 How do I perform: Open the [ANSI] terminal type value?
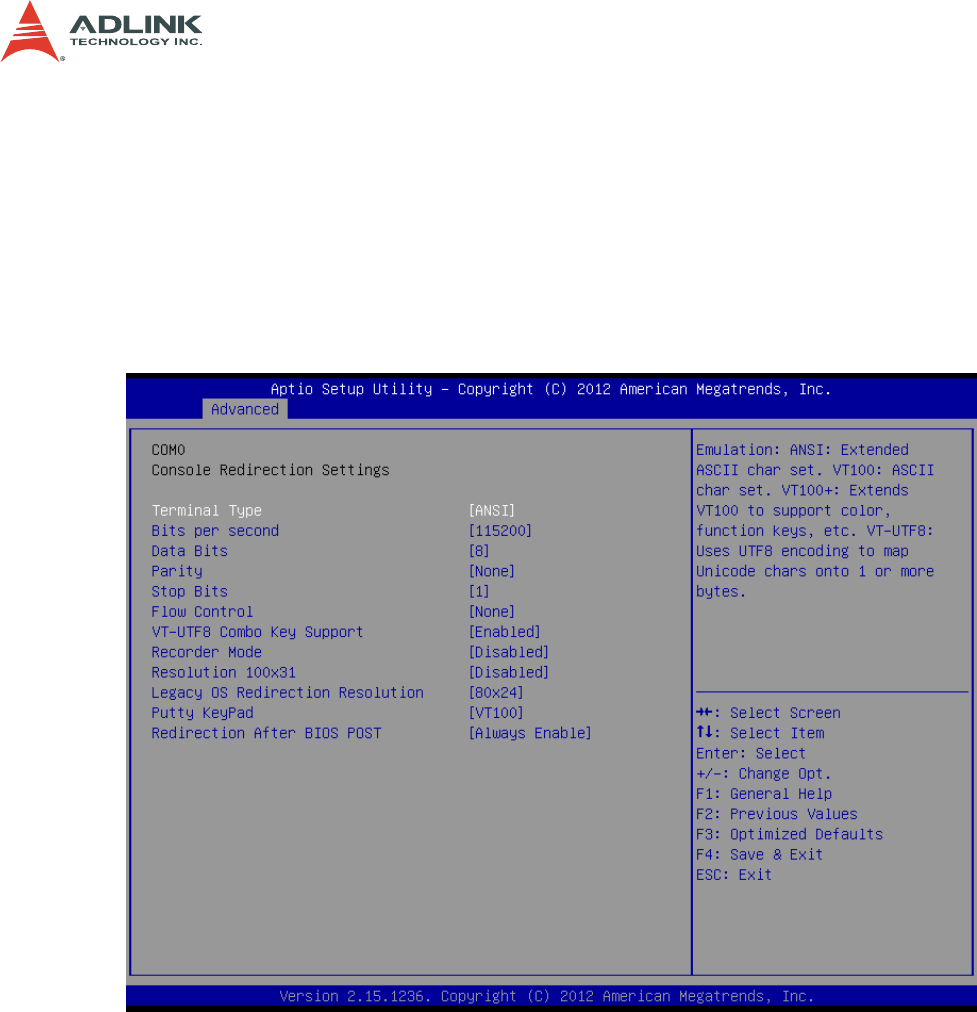point(492,511)
